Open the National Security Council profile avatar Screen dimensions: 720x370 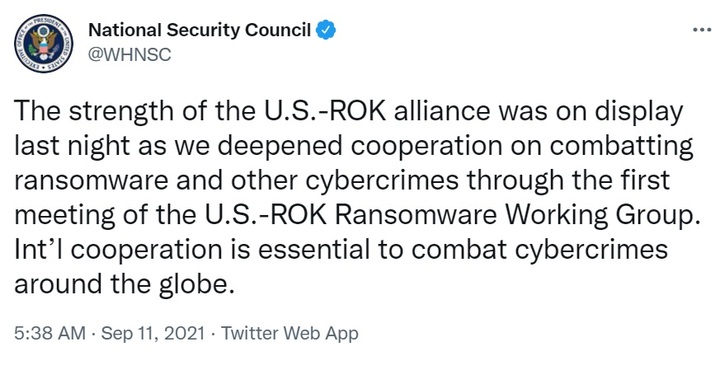(44, 44)
